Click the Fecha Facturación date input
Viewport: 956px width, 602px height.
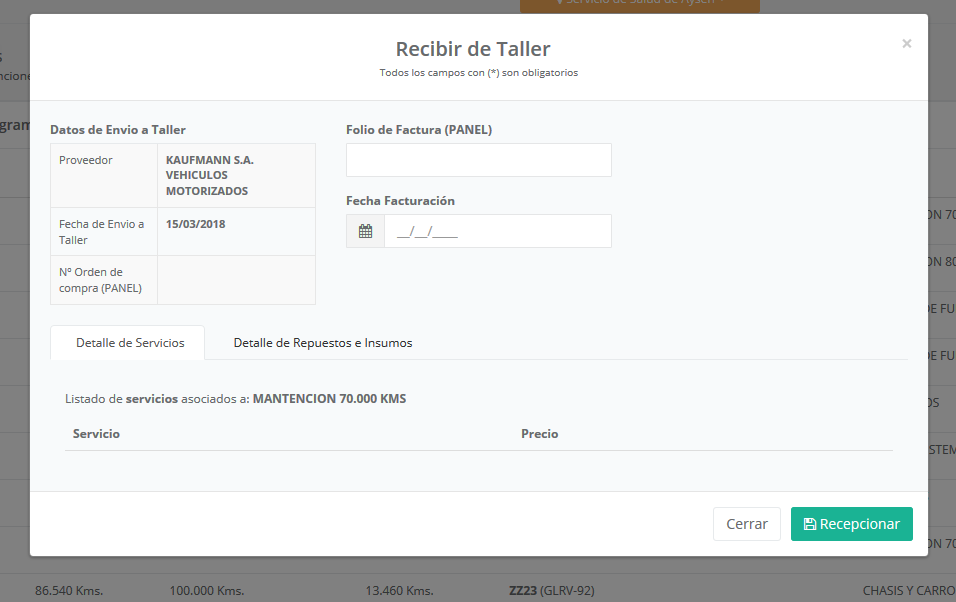[x=497, y=231]
